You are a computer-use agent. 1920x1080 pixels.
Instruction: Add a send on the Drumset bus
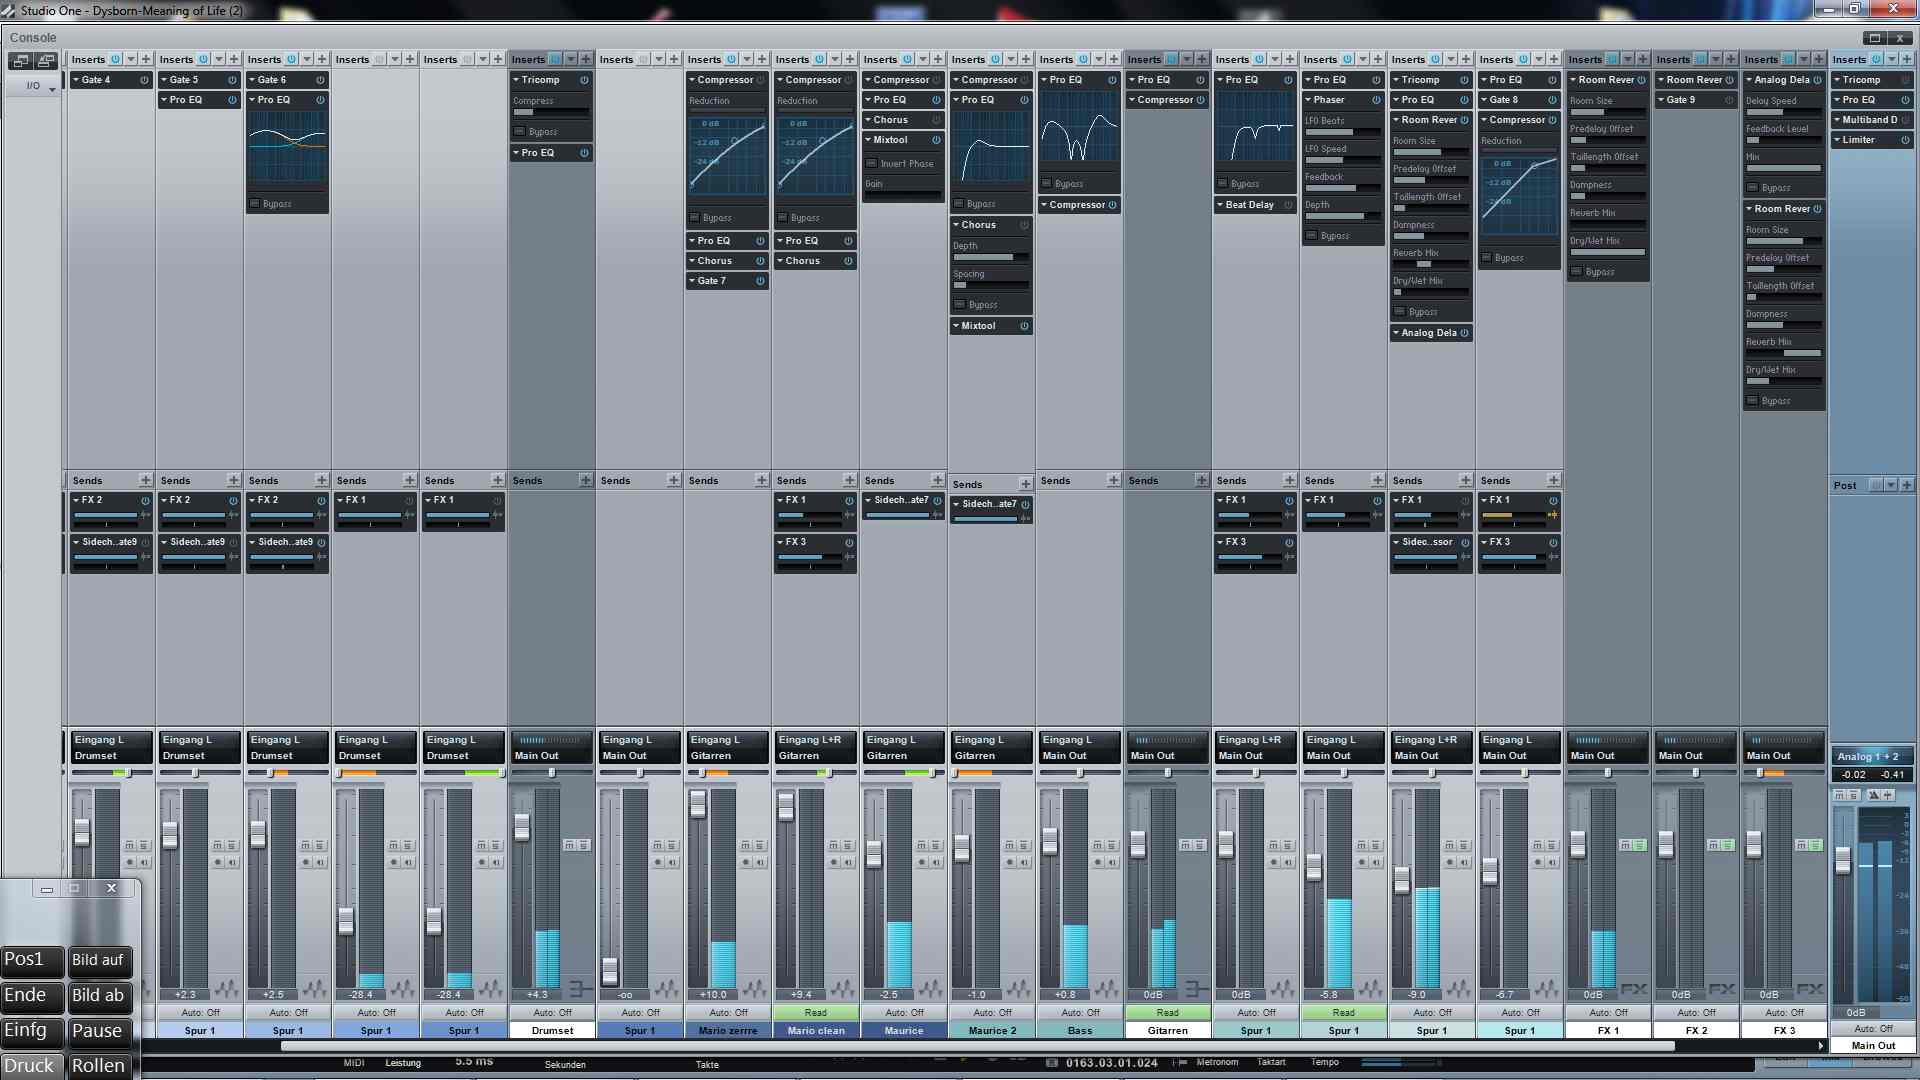click(x=586, y=481)
